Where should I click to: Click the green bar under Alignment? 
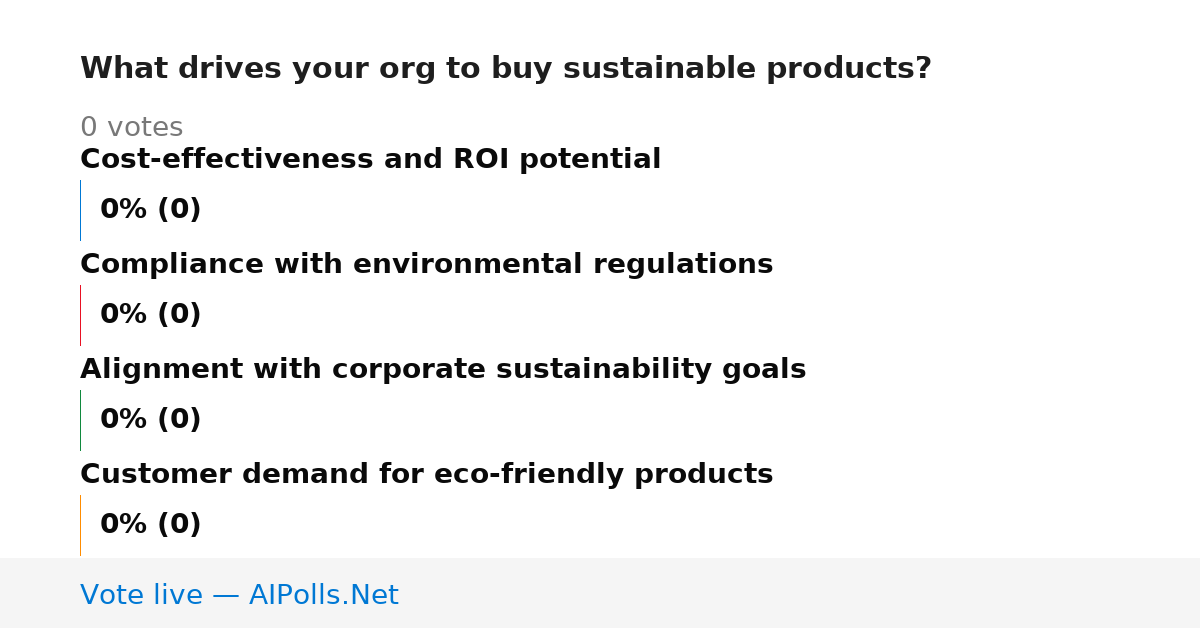point(80,420)
